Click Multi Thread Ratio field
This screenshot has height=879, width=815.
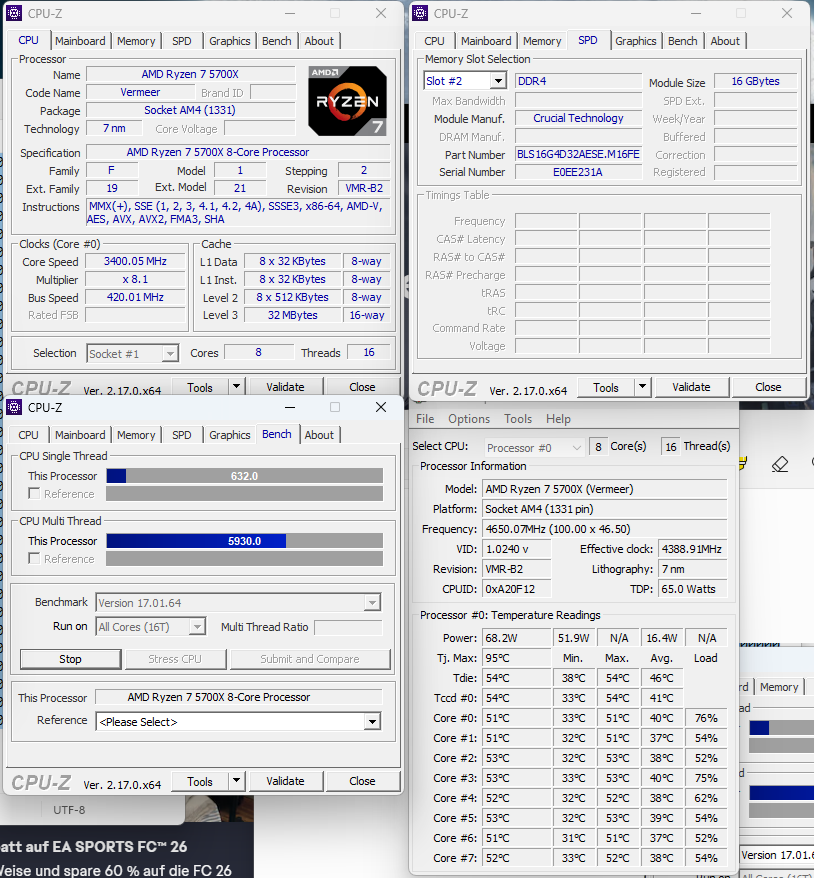click(348, 627)
